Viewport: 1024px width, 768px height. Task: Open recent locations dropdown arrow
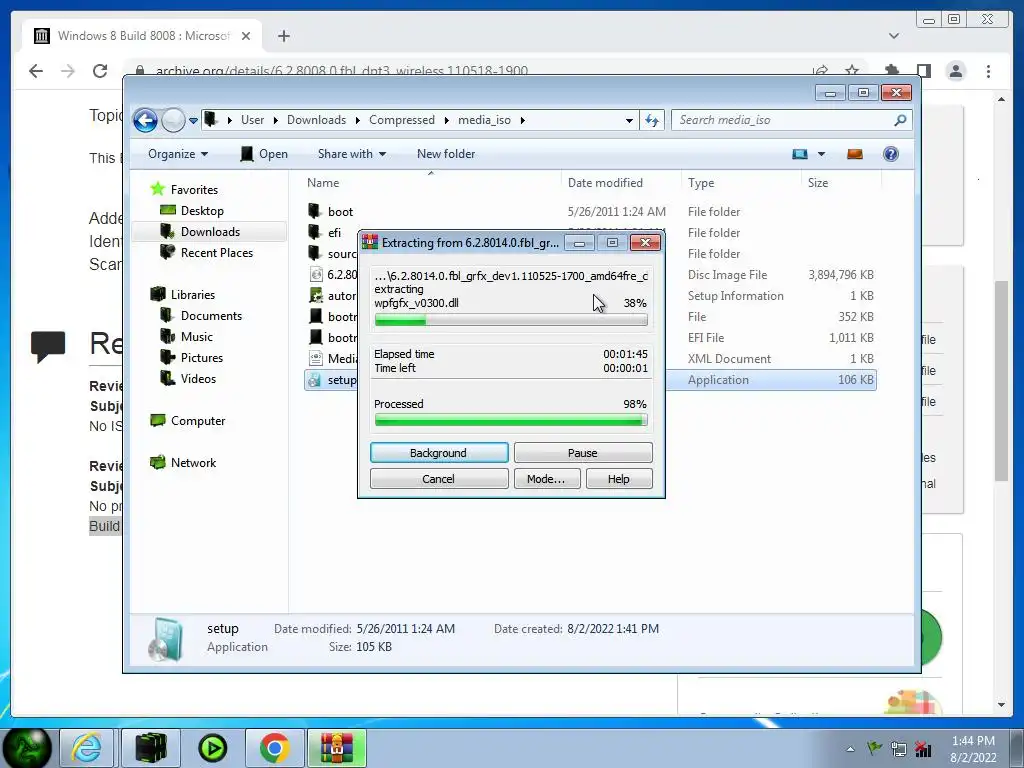pyautogui.click(x=193, y=121)
